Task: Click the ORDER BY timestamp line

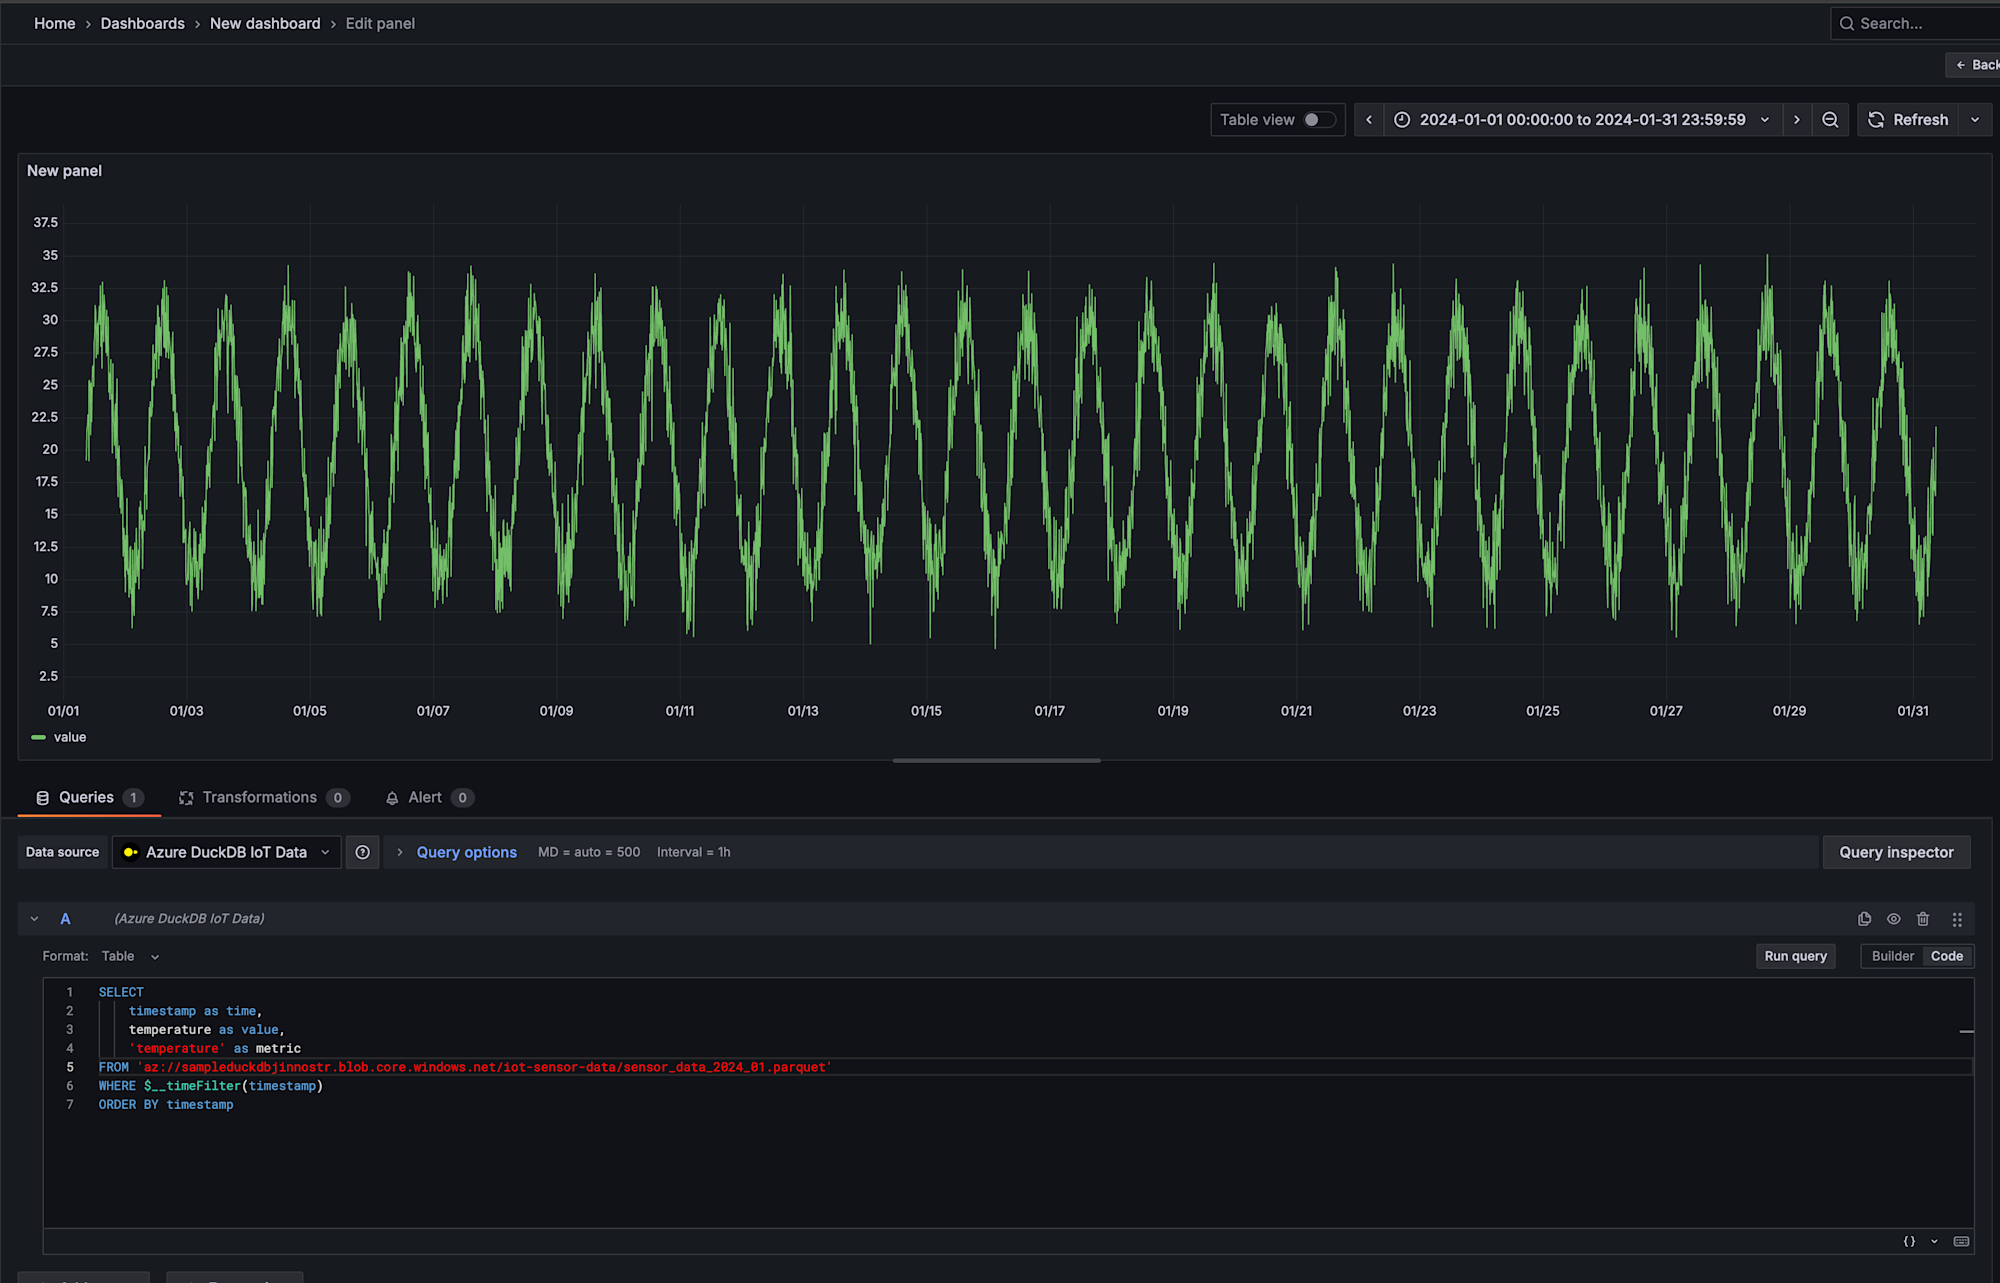Action: tap(166, 1105)
